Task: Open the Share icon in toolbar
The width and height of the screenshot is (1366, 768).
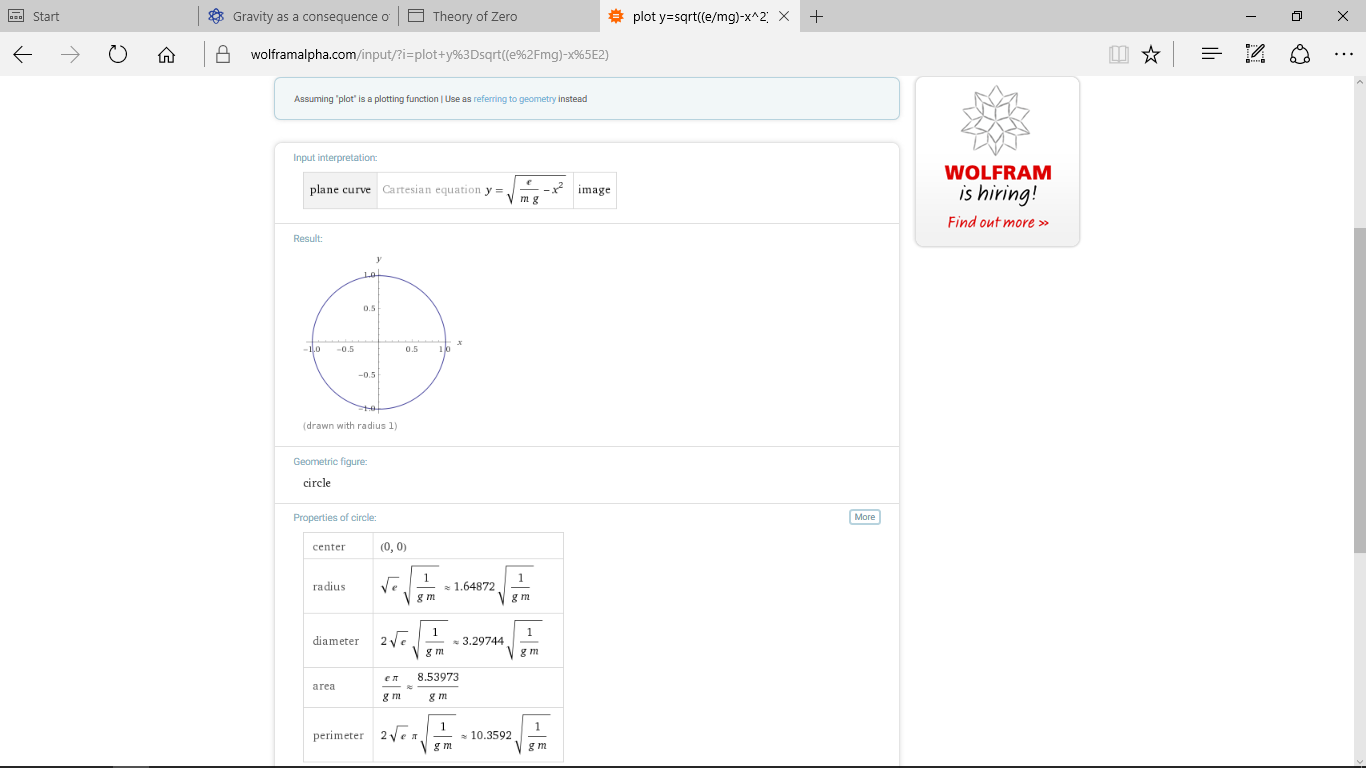Action: (1300, 55)
